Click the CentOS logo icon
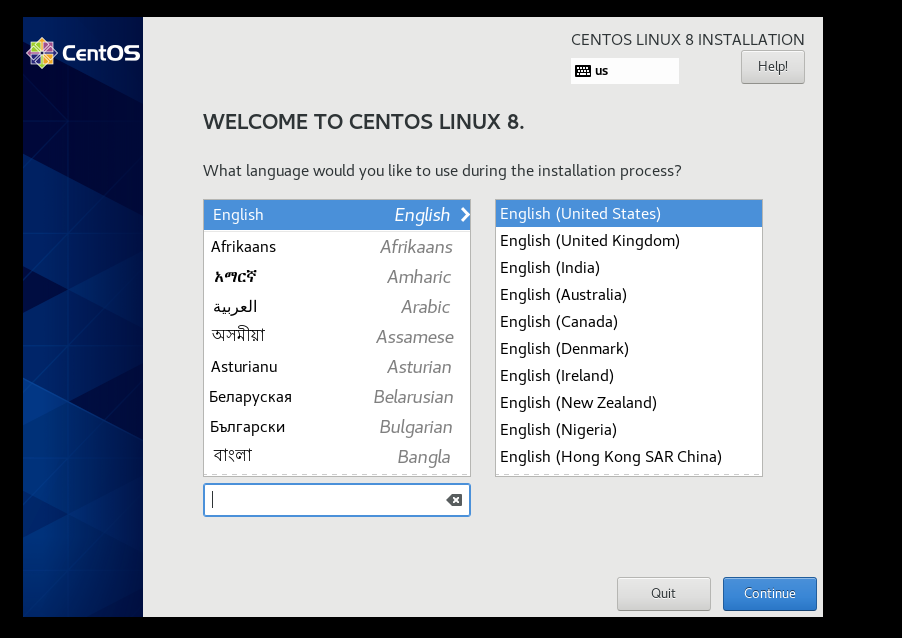 (x=42, y=52)
